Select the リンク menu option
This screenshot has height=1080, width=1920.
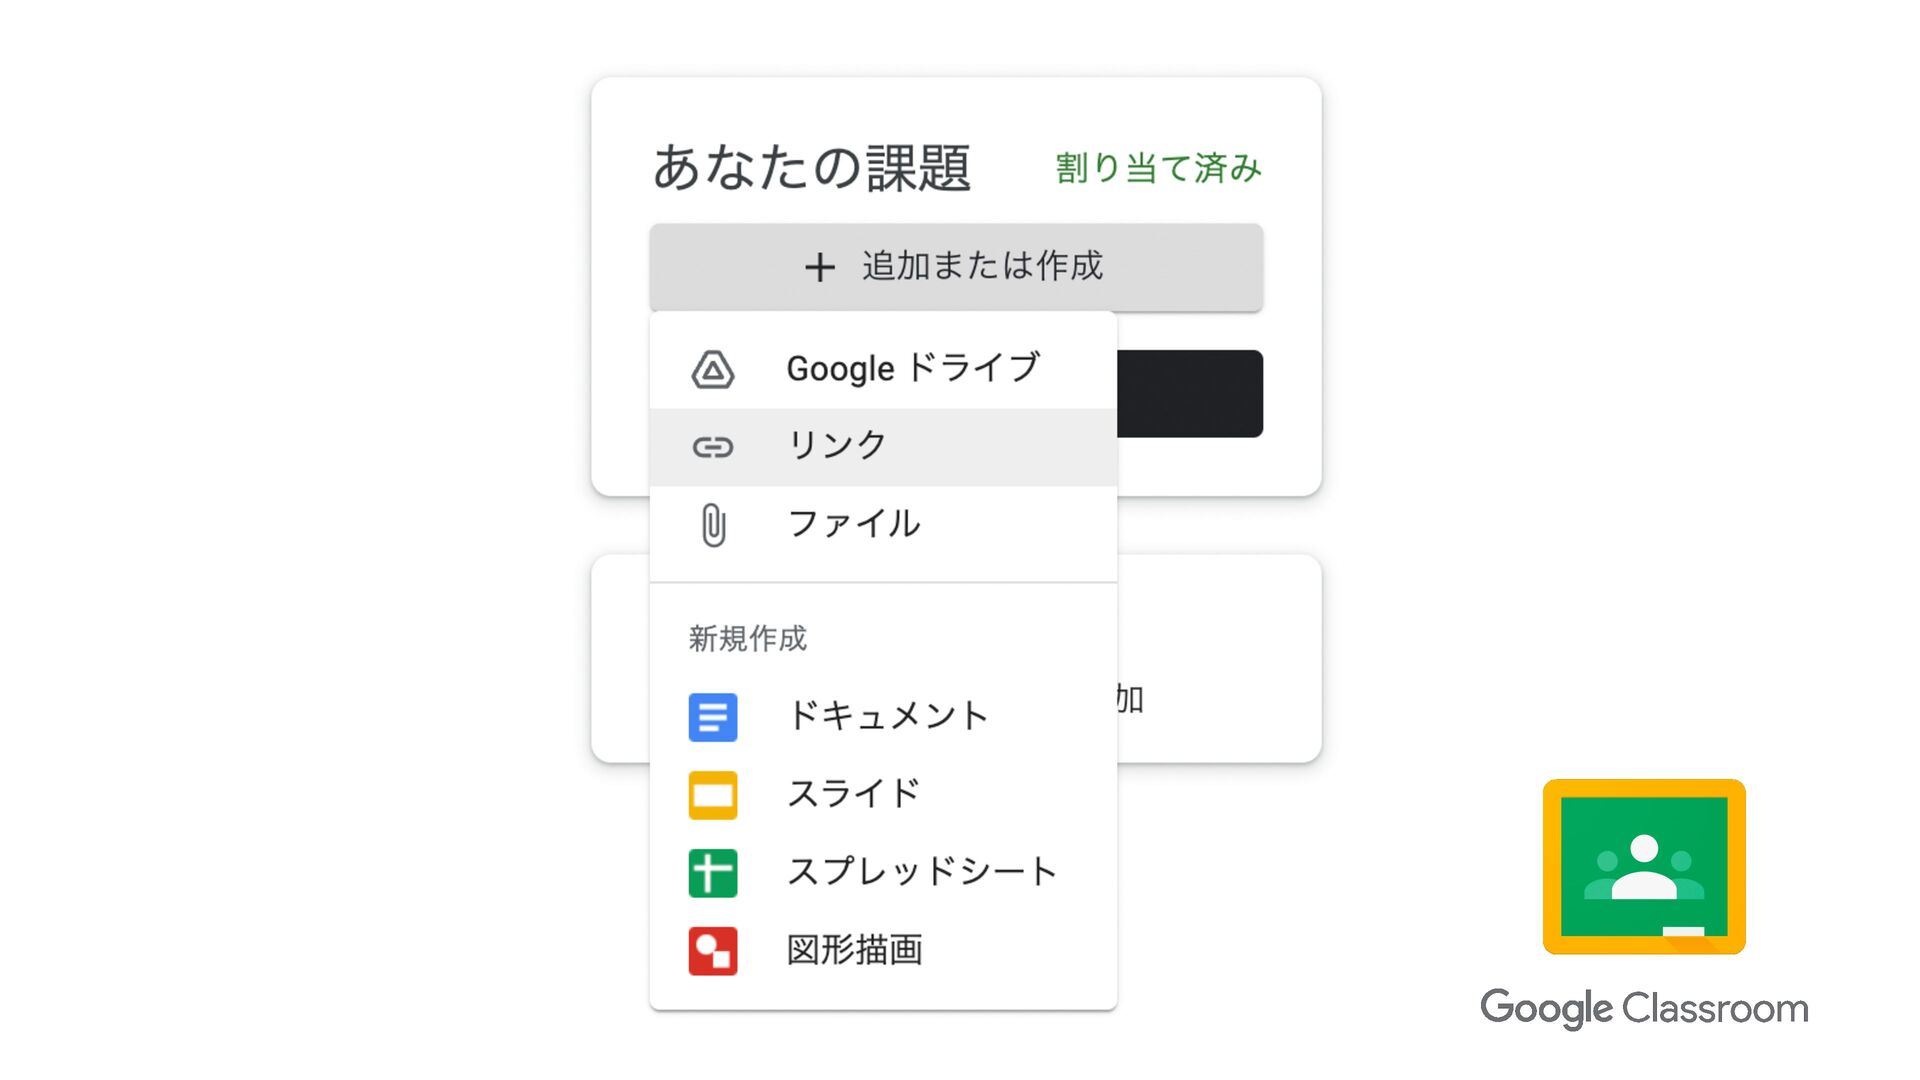point(837,446)
